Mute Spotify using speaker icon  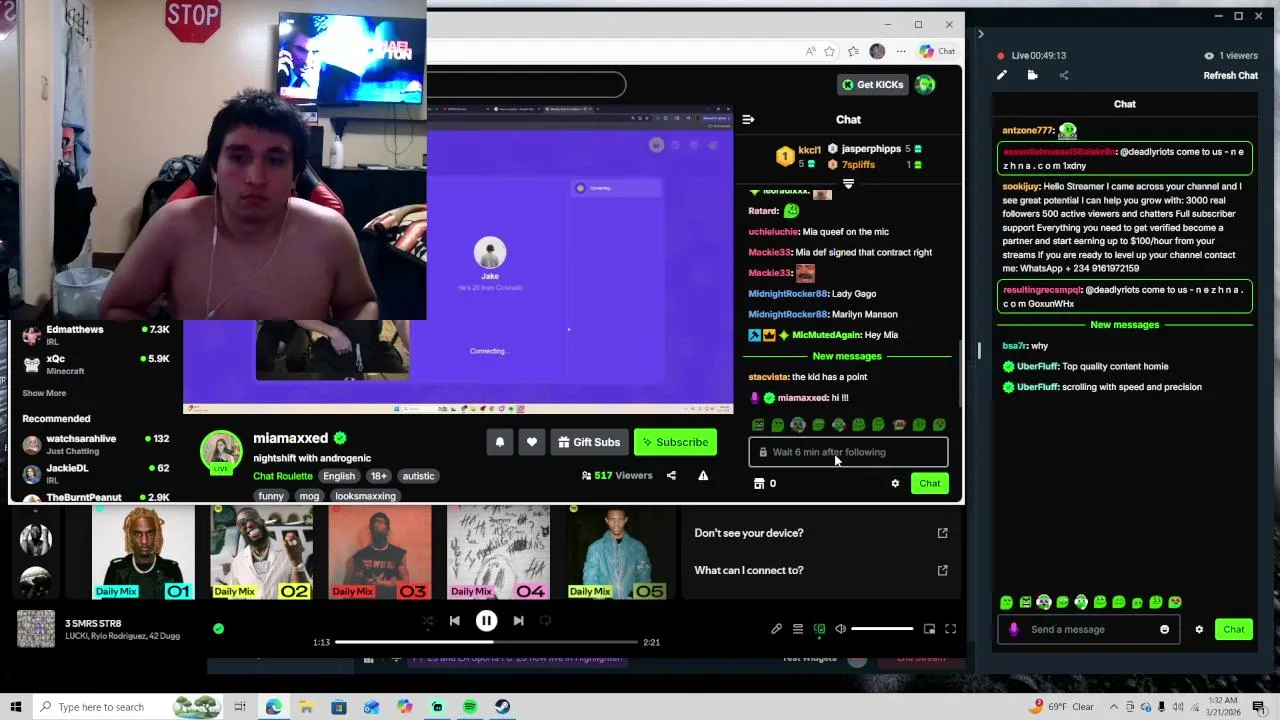coord(840,629)
